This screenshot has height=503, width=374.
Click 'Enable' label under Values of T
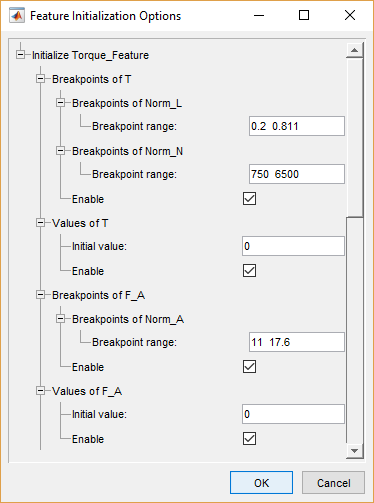click(x=88, y=271)
